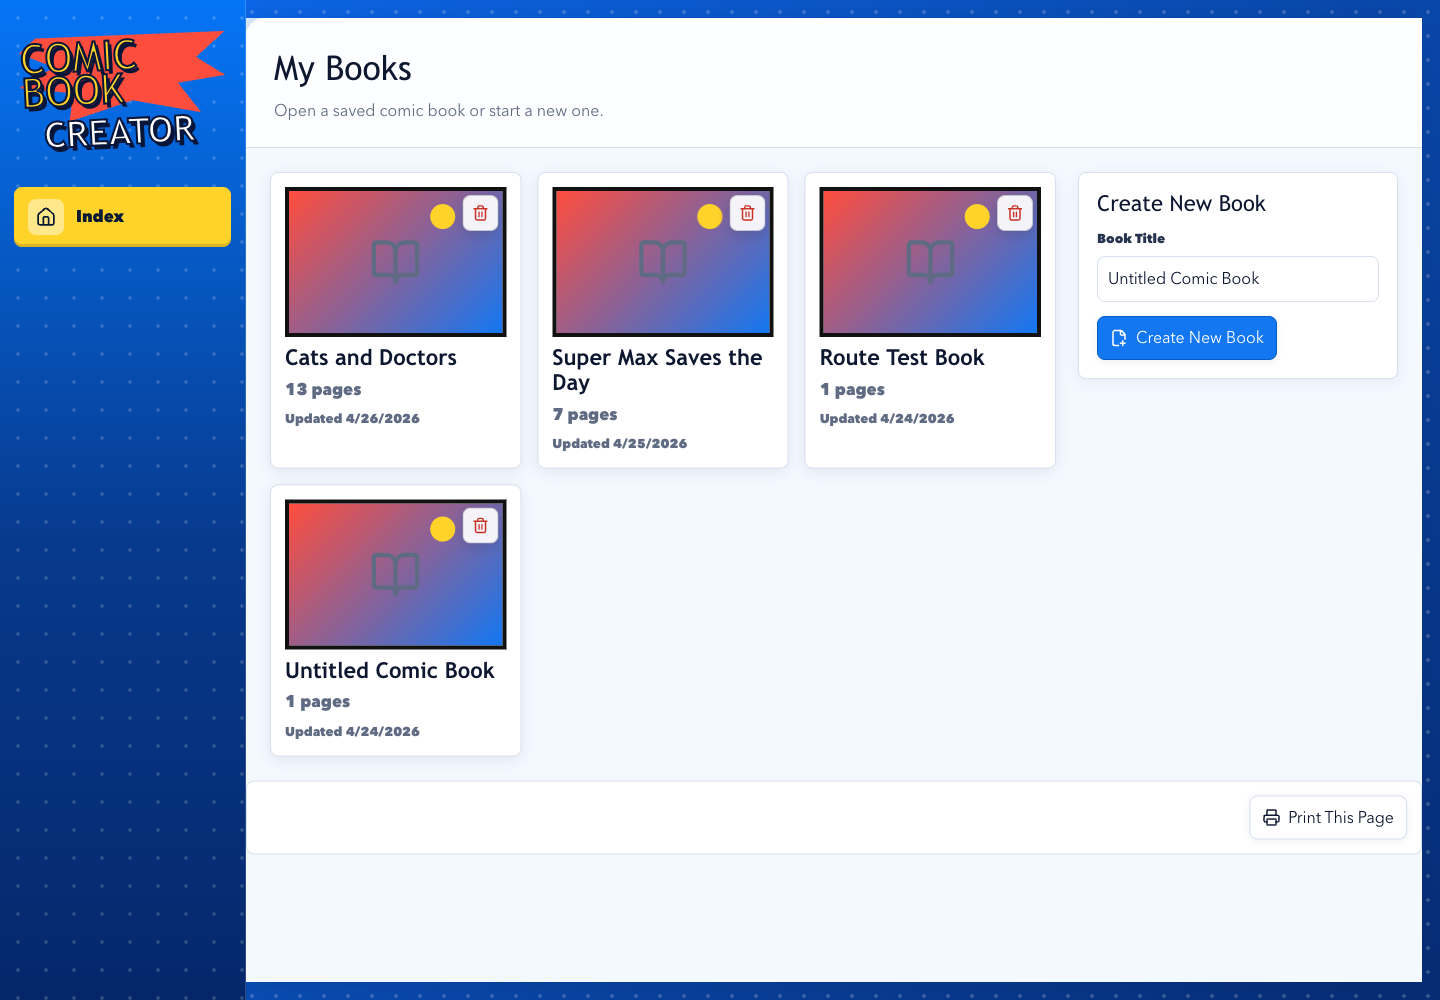Click the yellow status dot on Cats and Doctors
The height and width of the screenshot is (1000, 1440).
point(442,216)
